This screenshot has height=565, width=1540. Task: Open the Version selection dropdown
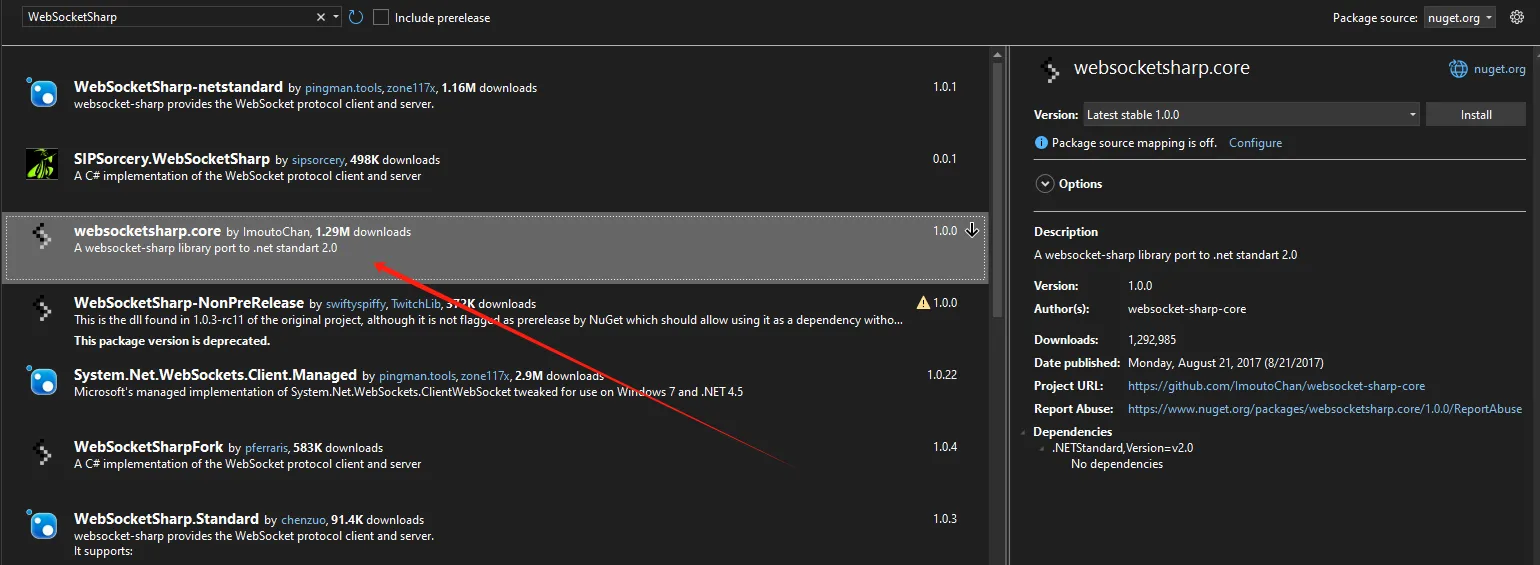coord(1251,115)
